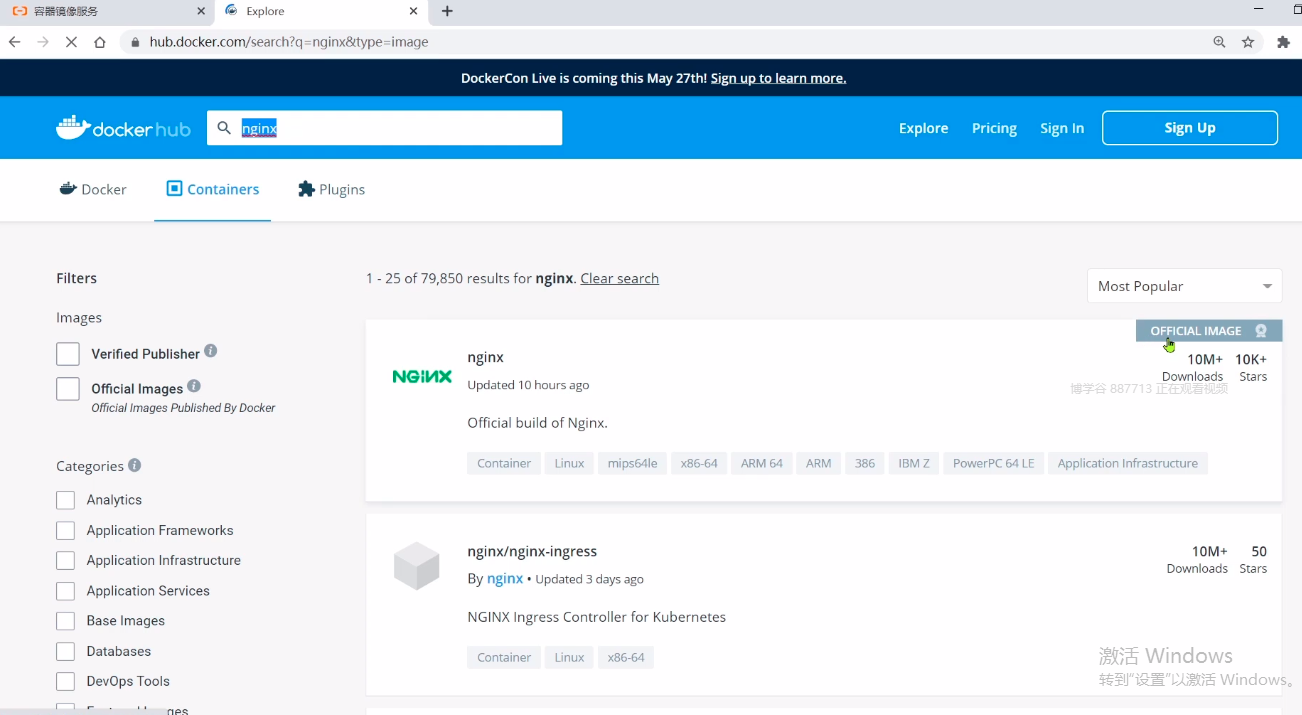Switch to the 容器镜像服务 browser tab
The image size is (1302, 715).
[106, 11]
